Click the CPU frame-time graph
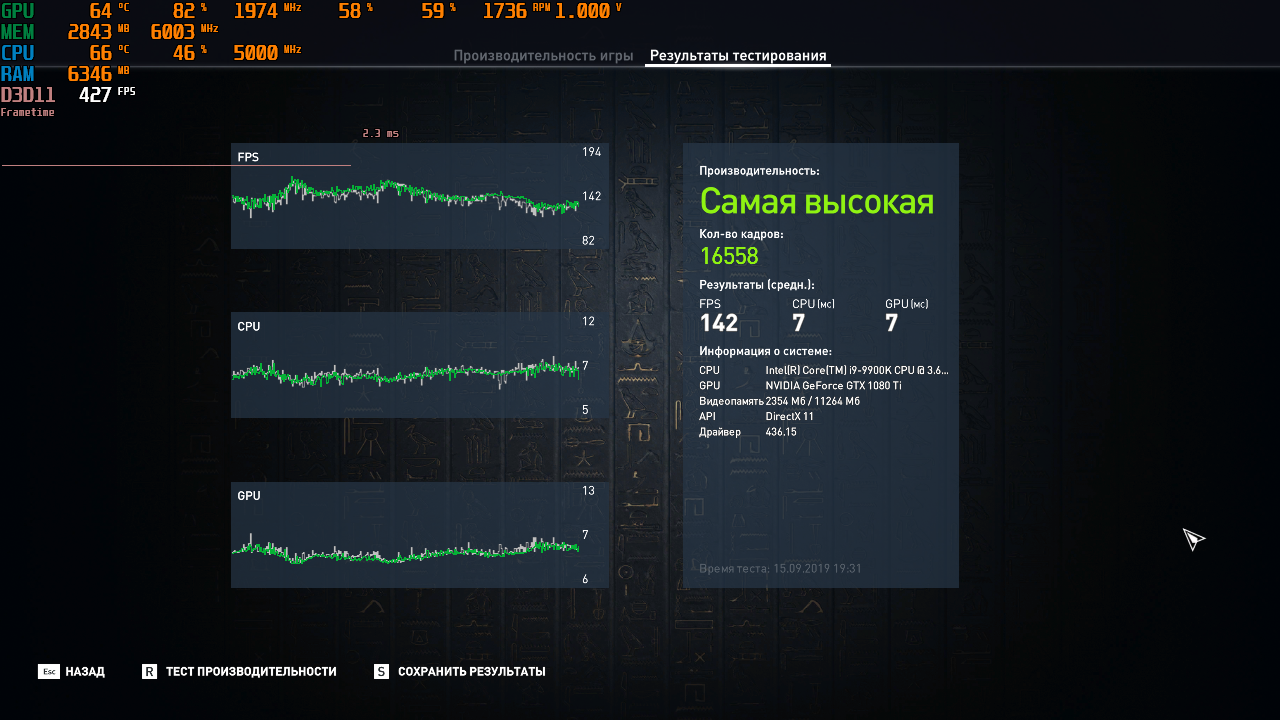Image resolution: width=1280 pixels, height=720 pixels. [420, 365]
